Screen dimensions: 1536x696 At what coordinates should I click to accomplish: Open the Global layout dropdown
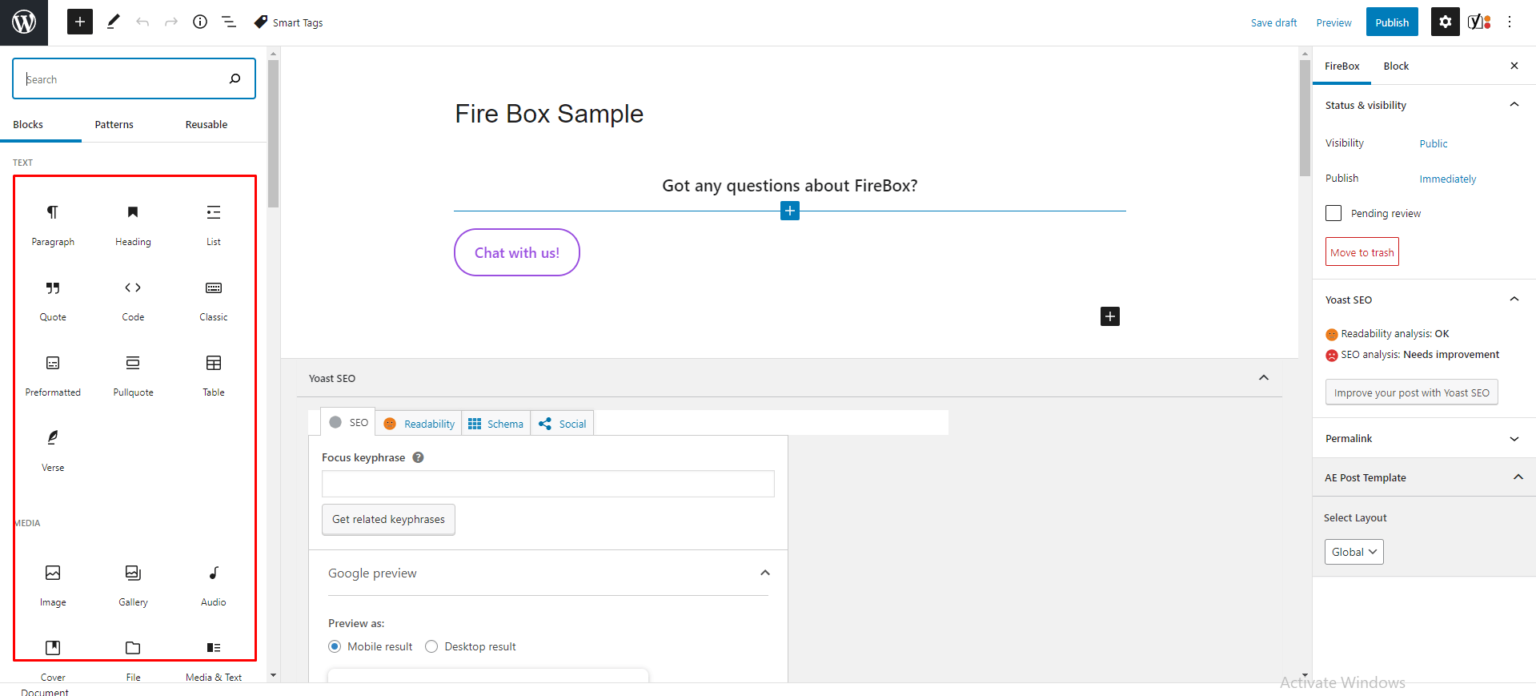1353,551
